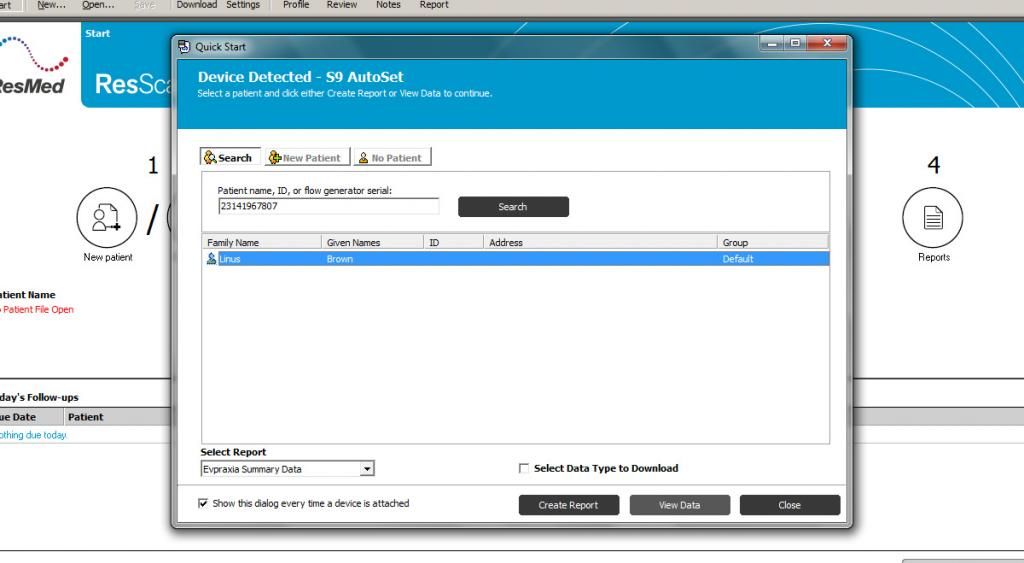Open Notes in the top toolbar
This screenshot has width=1024, height=563.
388,5
